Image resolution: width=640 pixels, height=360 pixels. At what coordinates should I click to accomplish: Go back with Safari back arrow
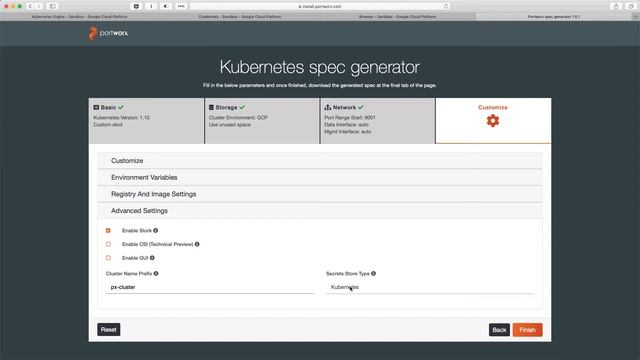coord(30,6)
